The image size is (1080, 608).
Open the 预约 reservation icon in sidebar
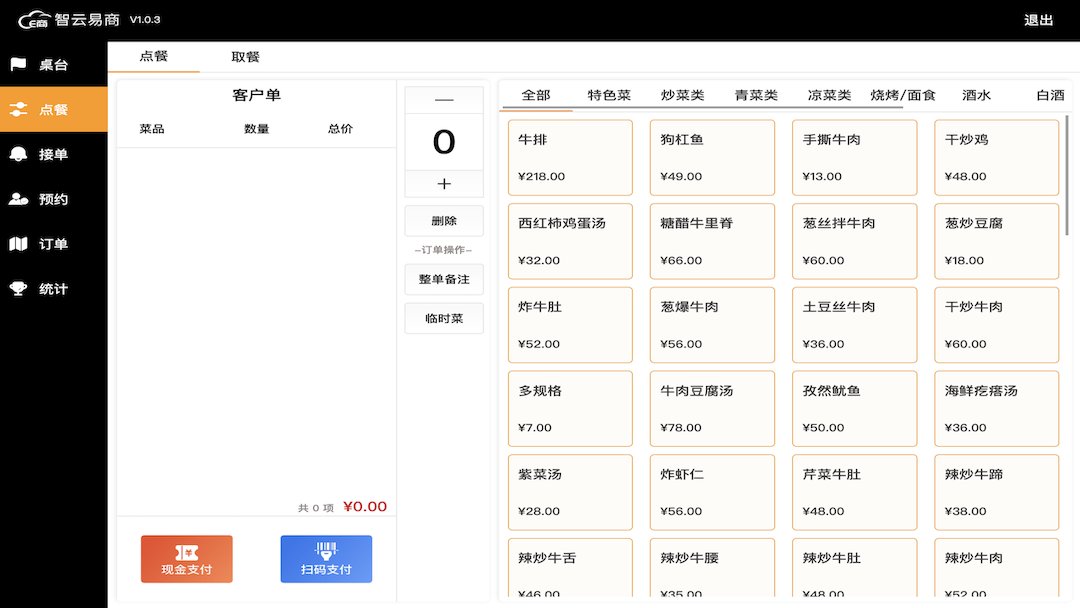[19, 199]
